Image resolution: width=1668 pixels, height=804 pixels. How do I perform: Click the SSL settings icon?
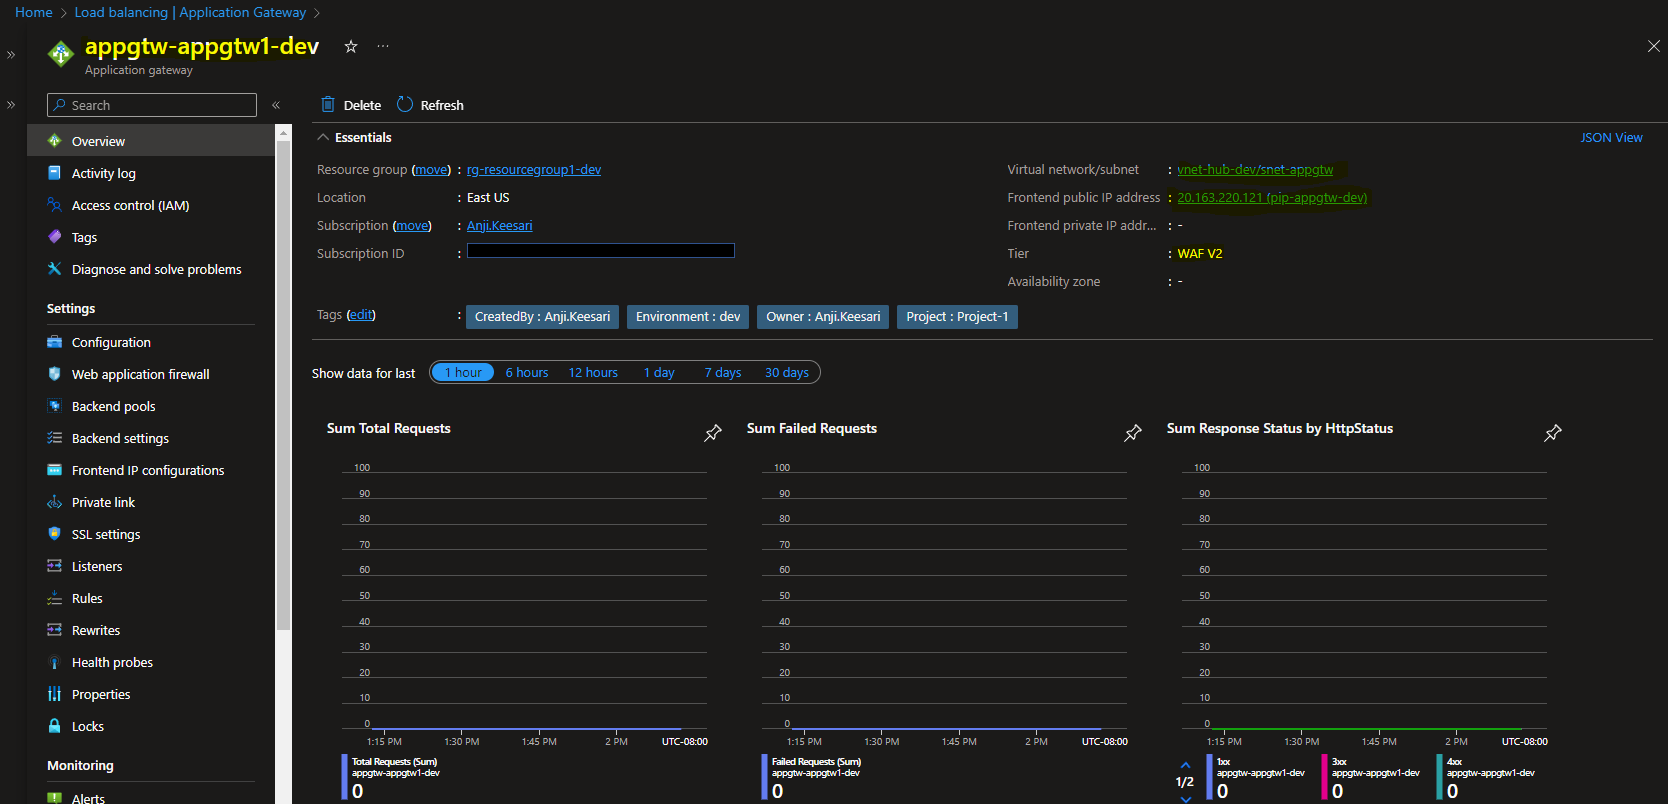55,534
